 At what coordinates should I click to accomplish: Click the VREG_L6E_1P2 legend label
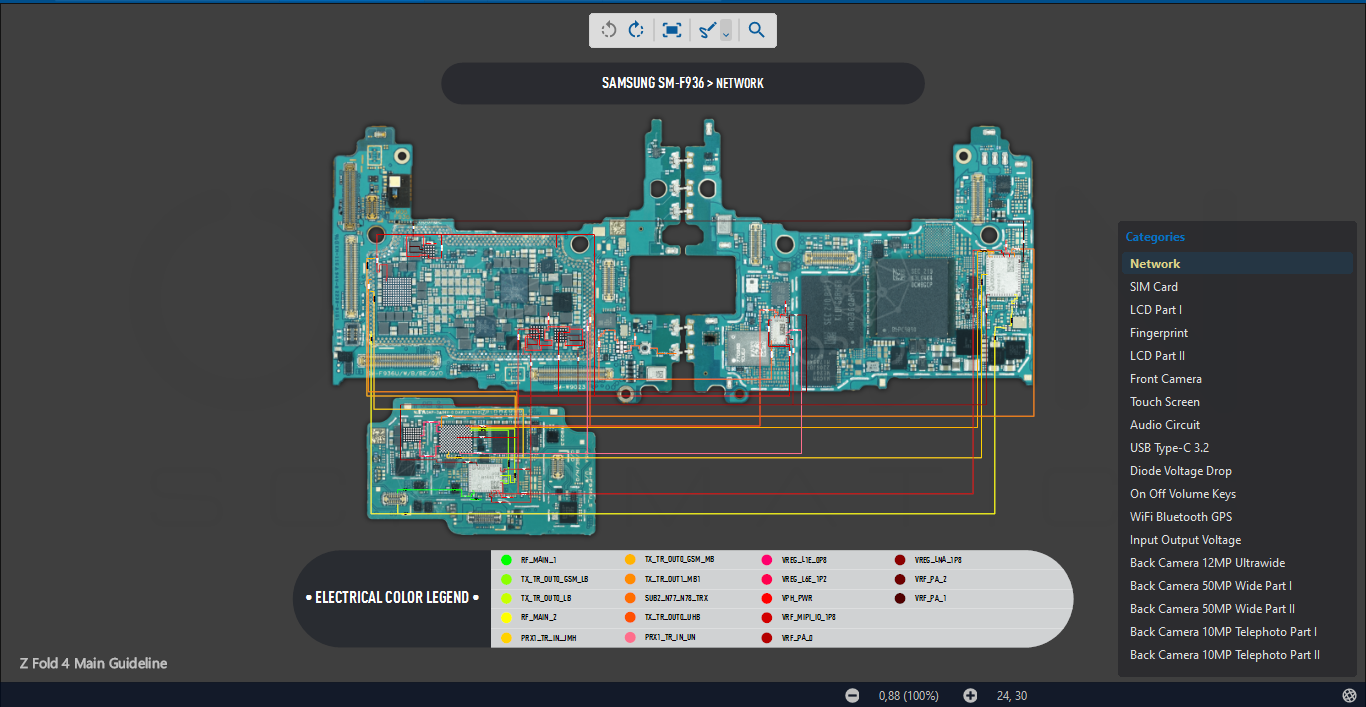tap(804, 579)
